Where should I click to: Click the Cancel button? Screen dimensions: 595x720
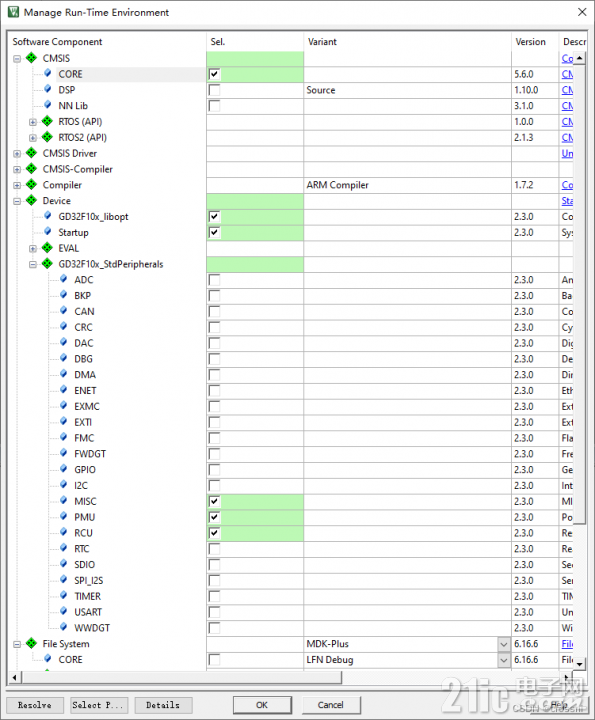(x=331, y=705)
